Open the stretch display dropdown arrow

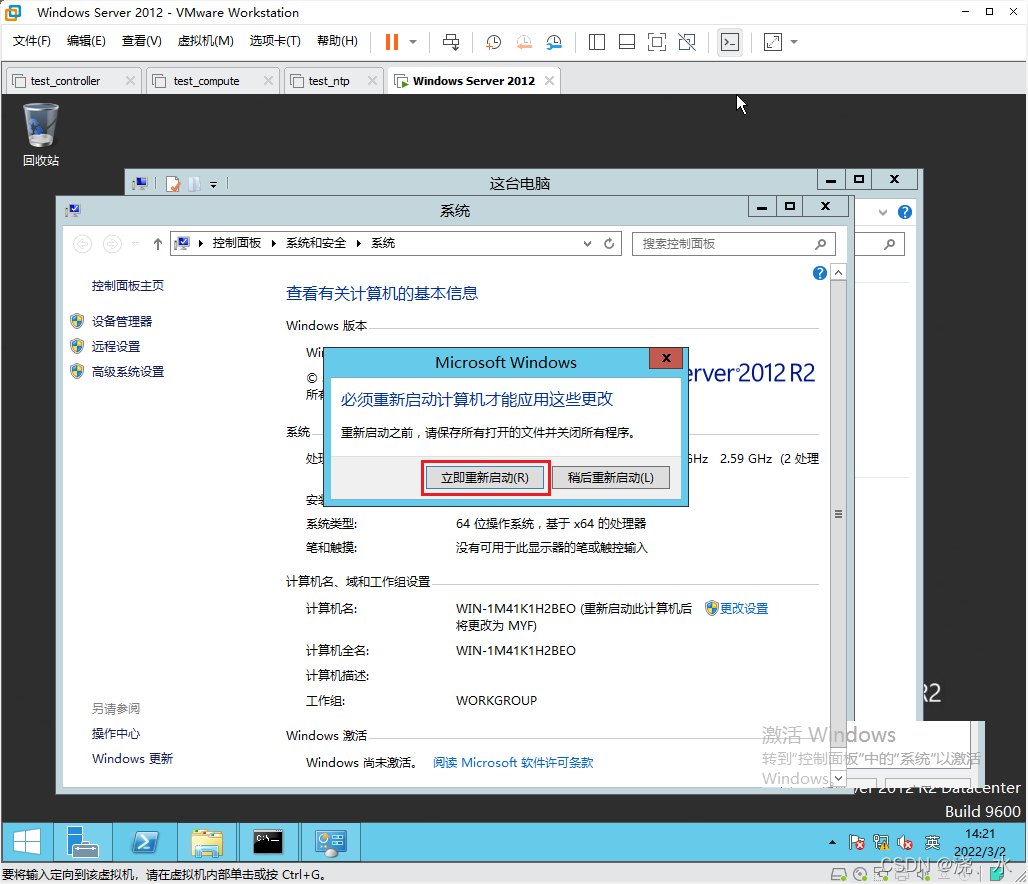[794, 42]
